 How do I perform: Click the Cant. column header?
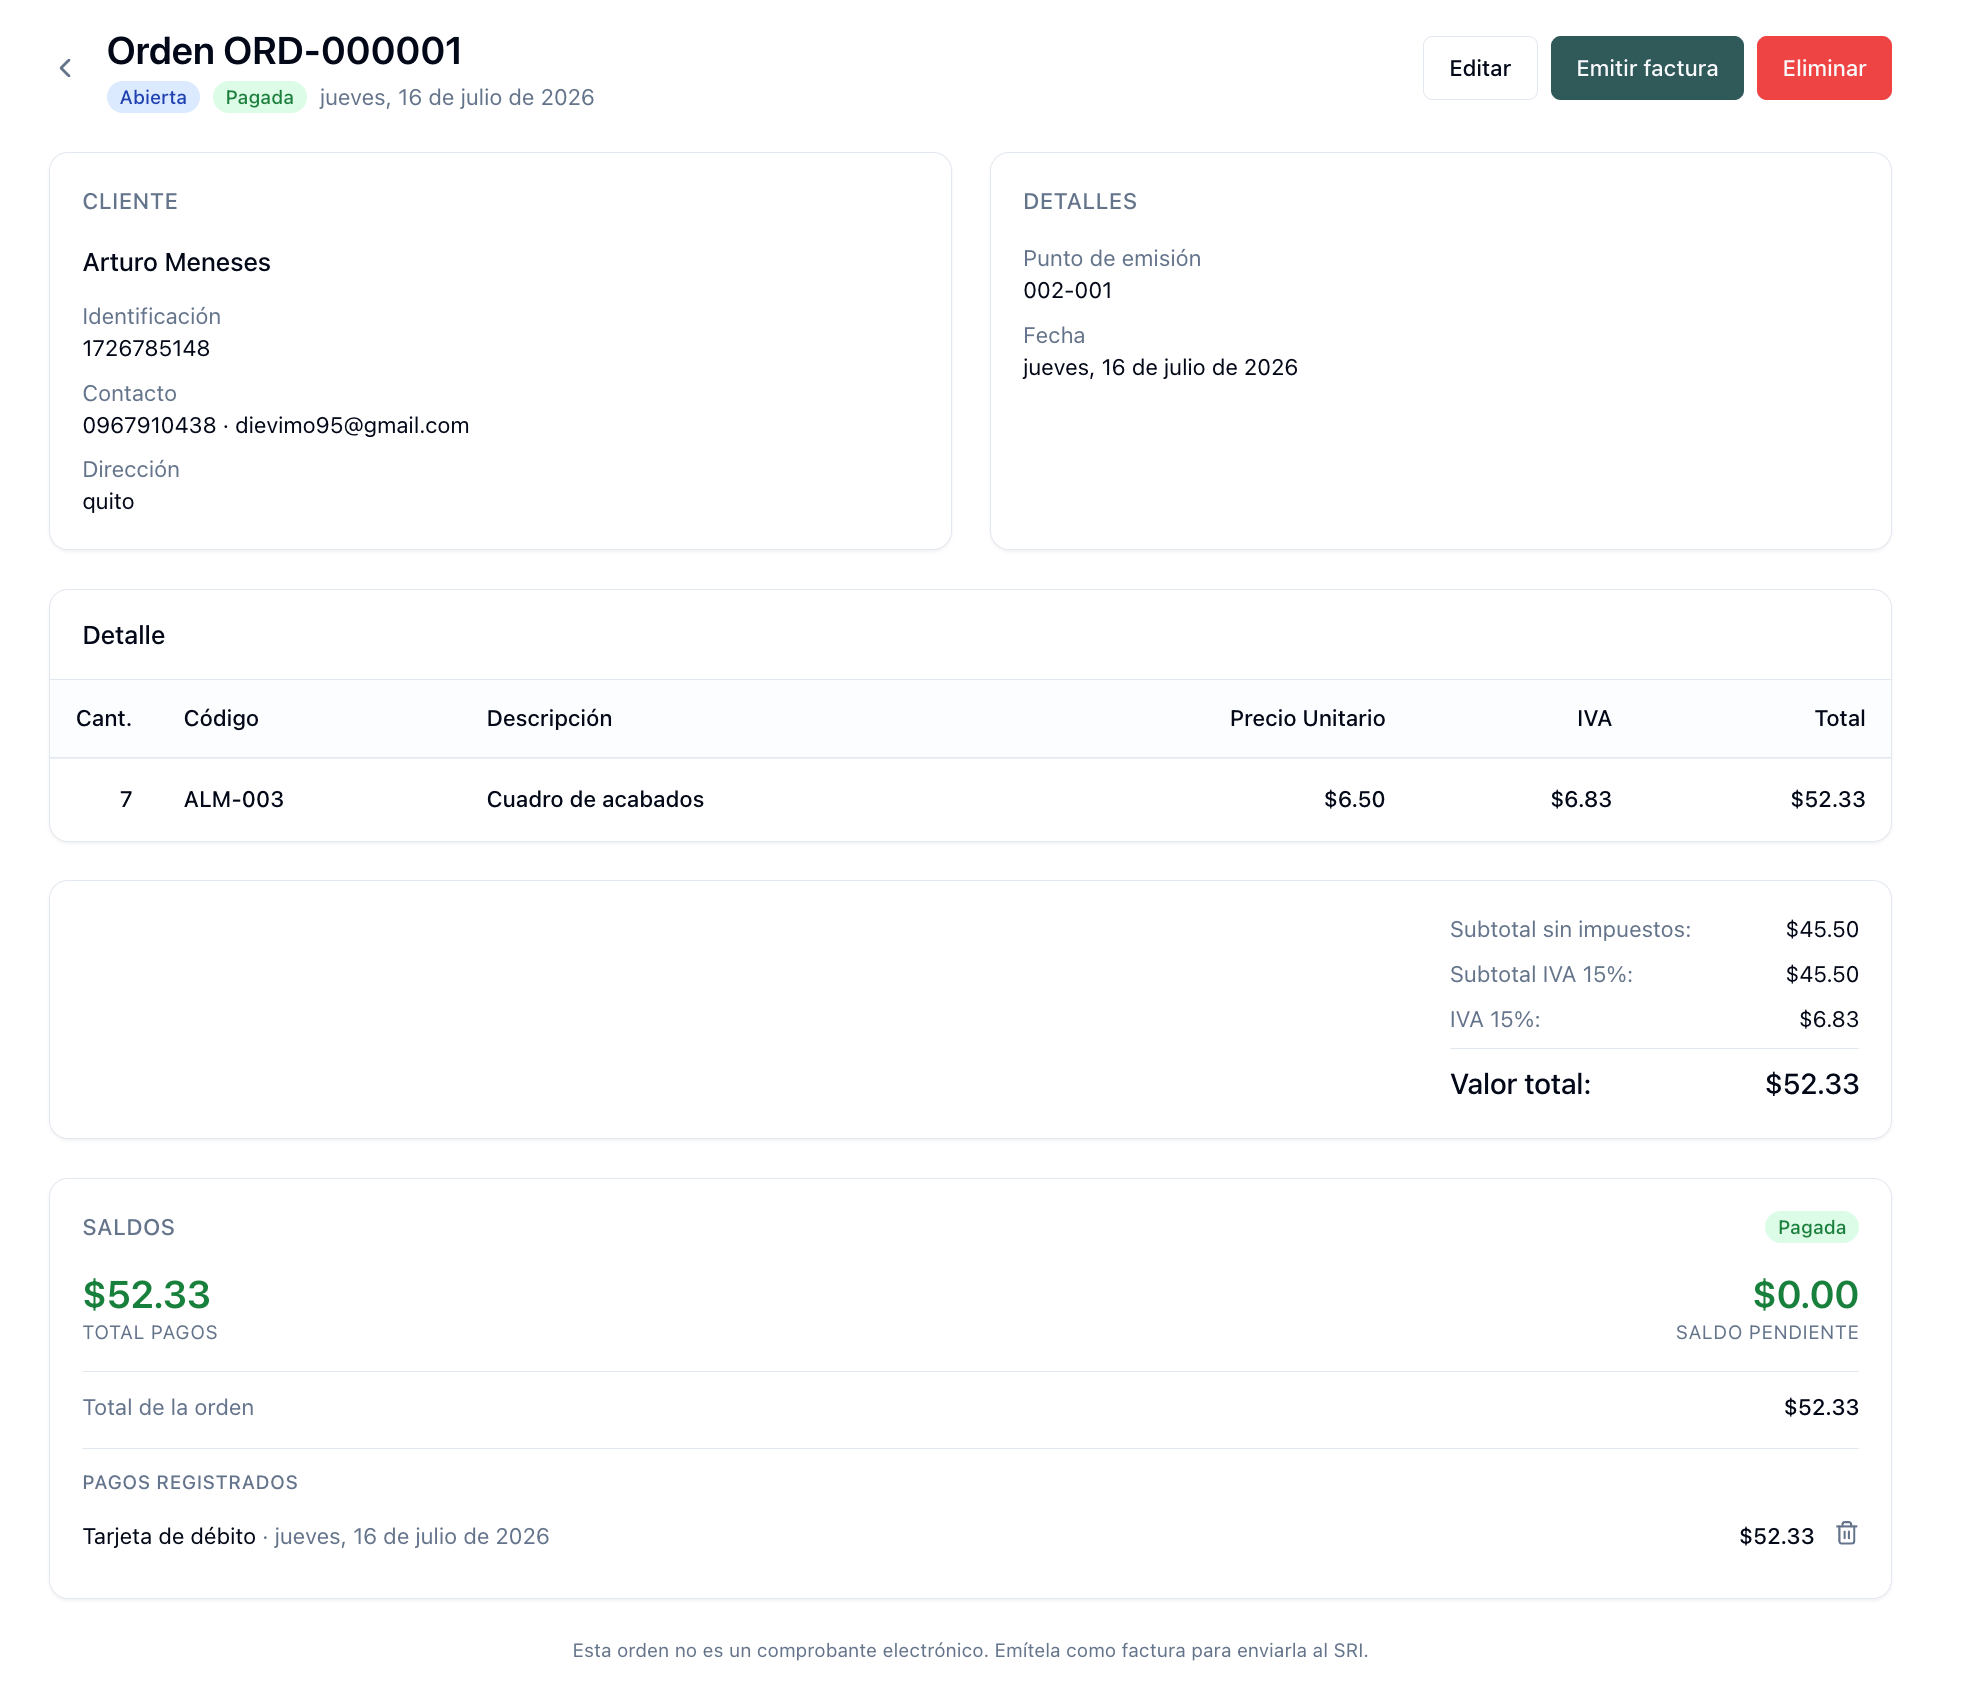pos(103,718)
